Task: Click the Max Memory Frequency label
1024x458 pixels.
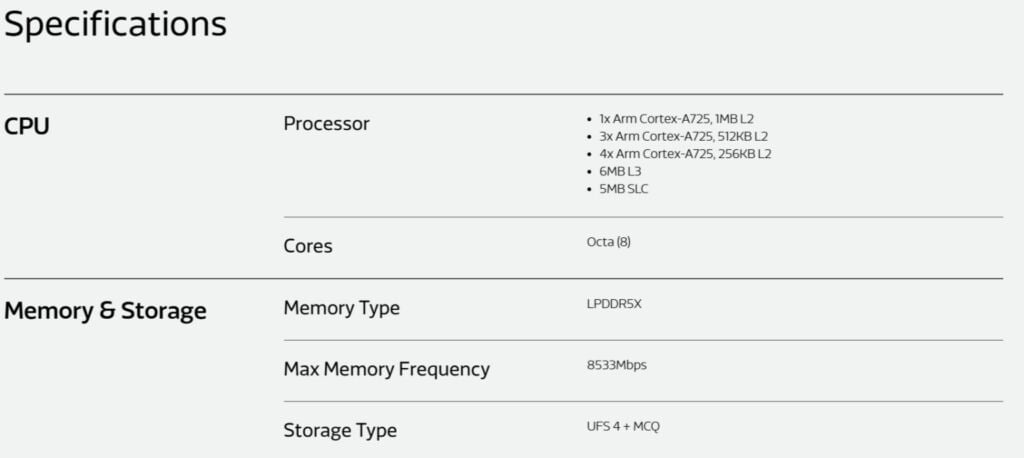Action: click(x=387, y=369)
